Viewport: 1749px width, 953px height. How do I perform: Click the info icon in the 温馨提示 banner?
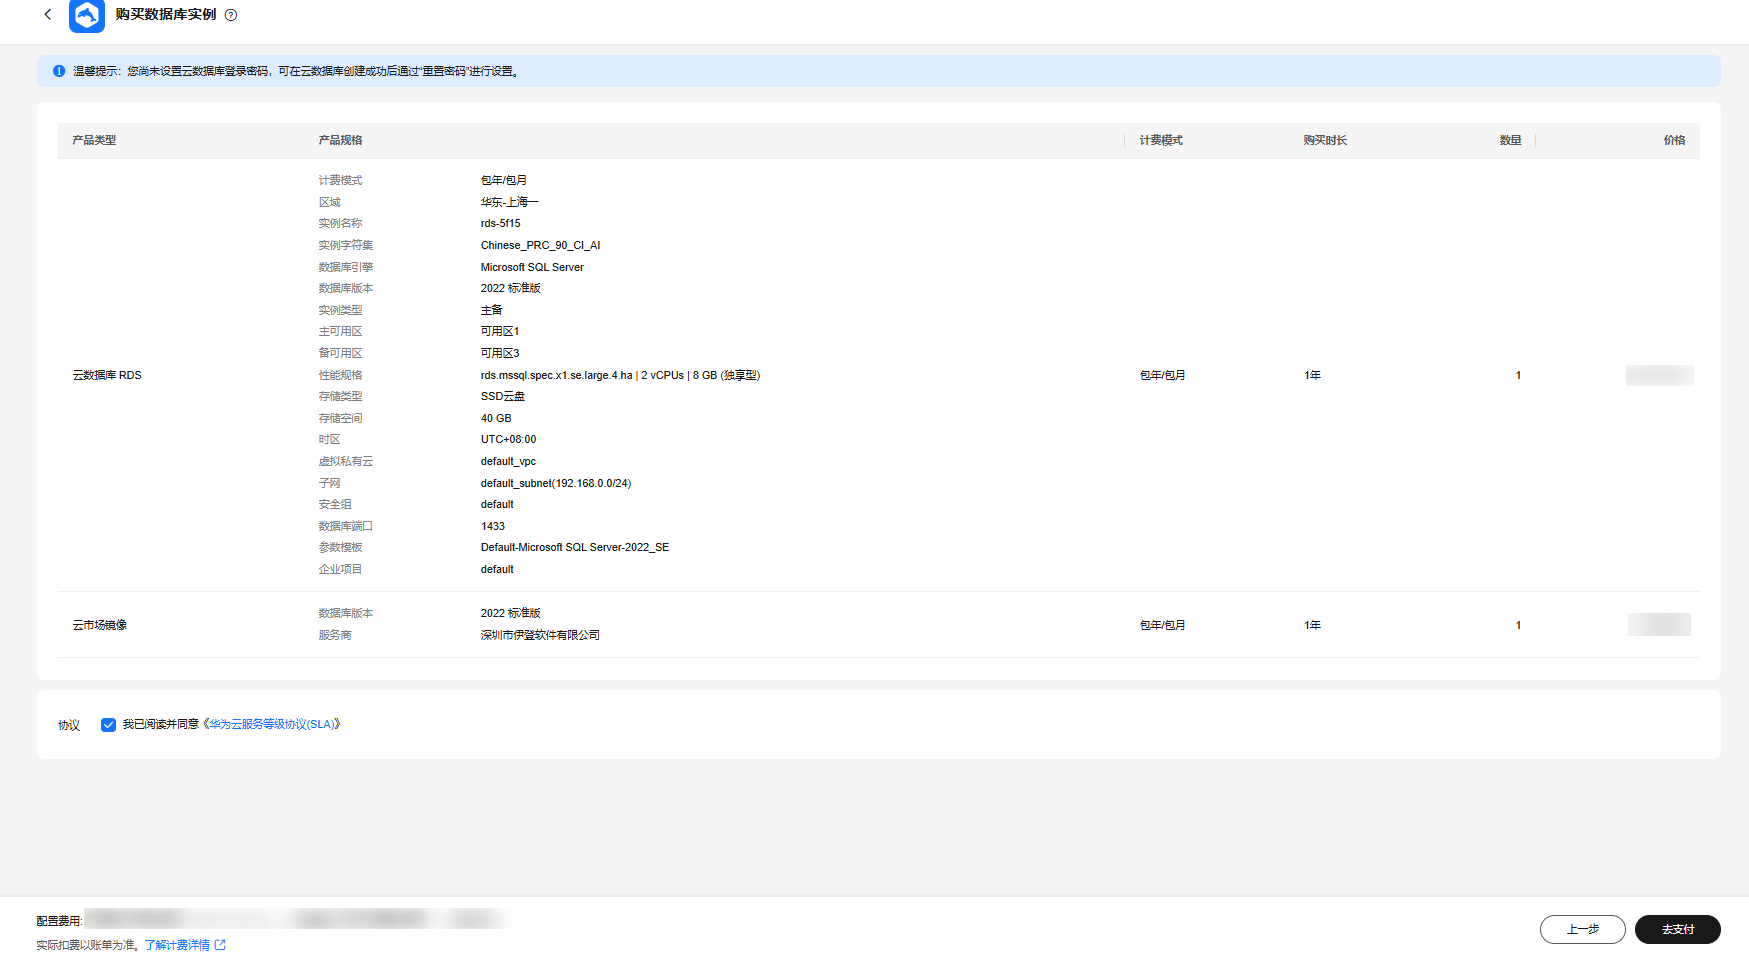click(x=59, y=71)
